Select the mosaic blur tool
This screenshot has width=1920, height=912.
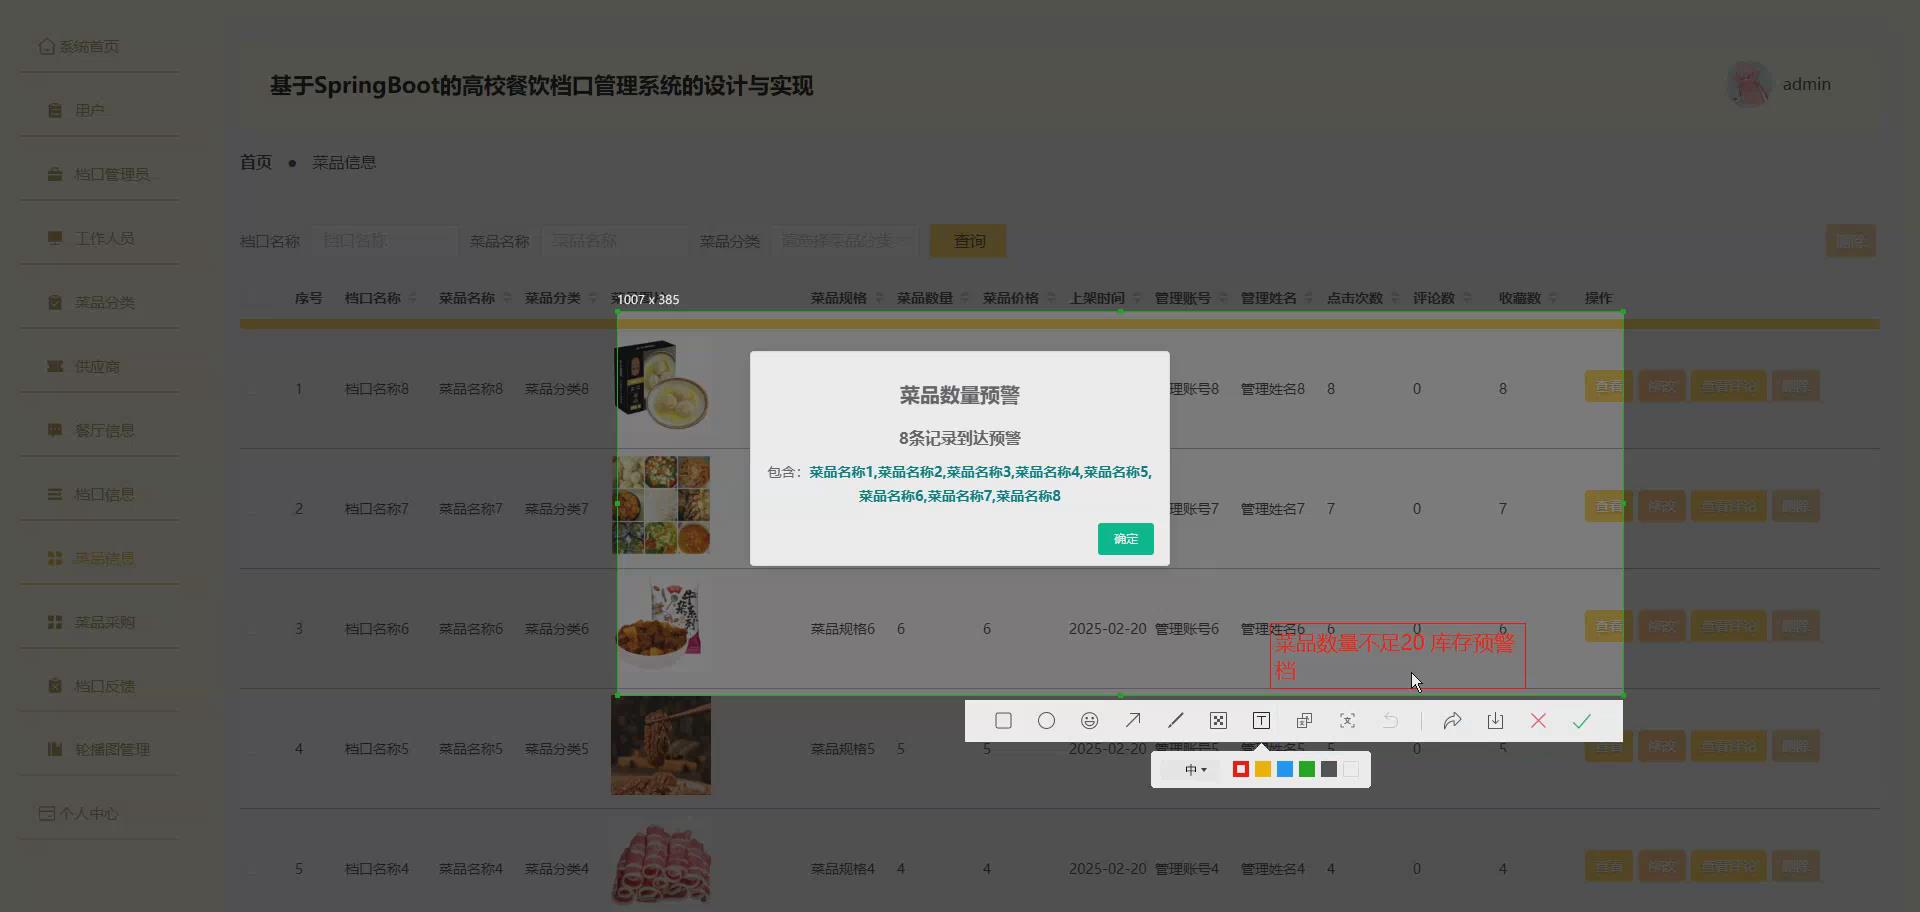[x=1218, y=721]
